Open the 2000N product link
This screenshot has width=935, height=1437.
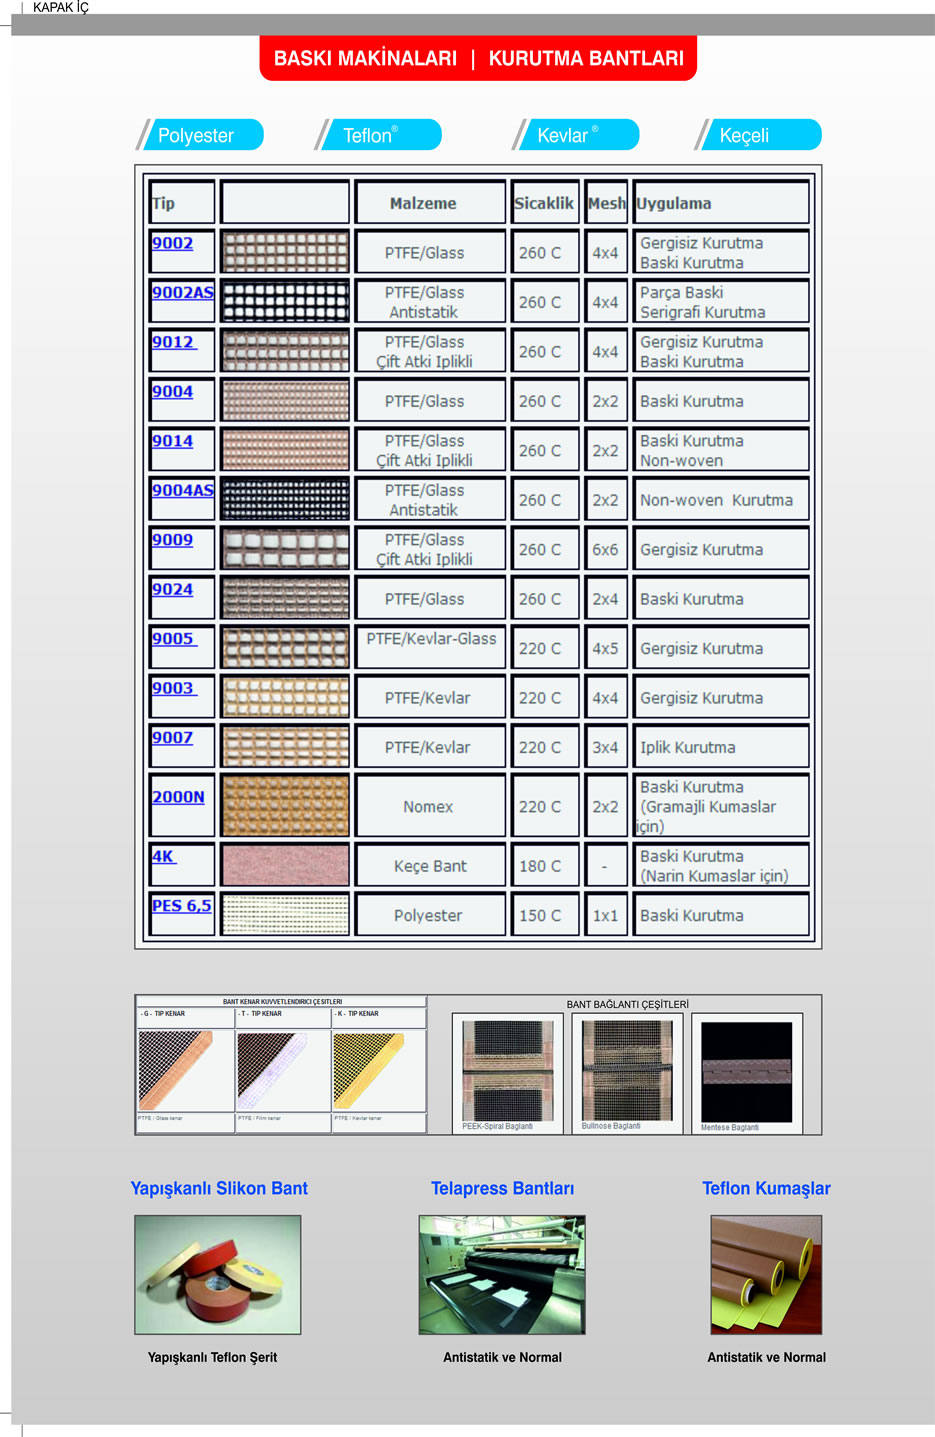(x=178, y=797)
